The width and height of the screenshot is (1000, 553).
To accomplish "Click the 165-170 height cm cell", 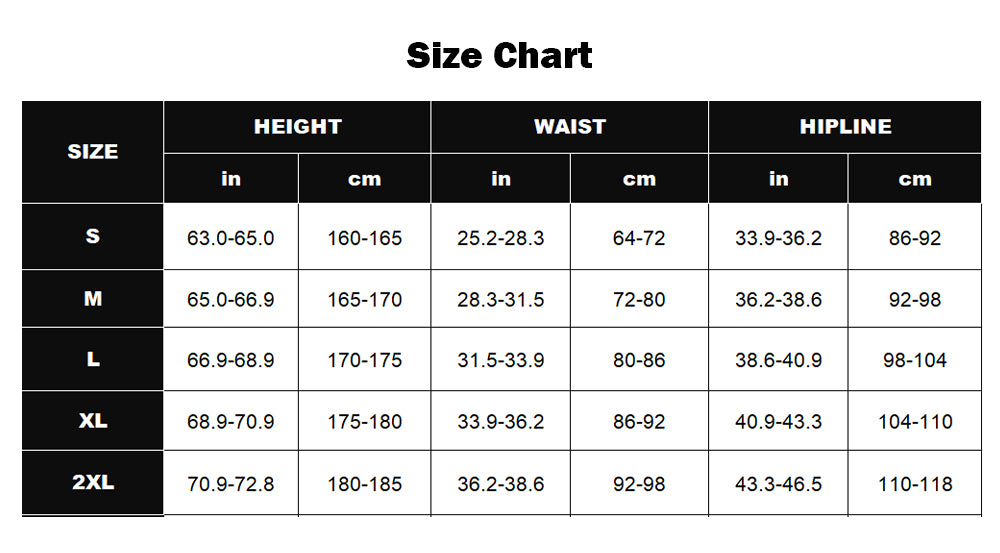I will (365, 299).
